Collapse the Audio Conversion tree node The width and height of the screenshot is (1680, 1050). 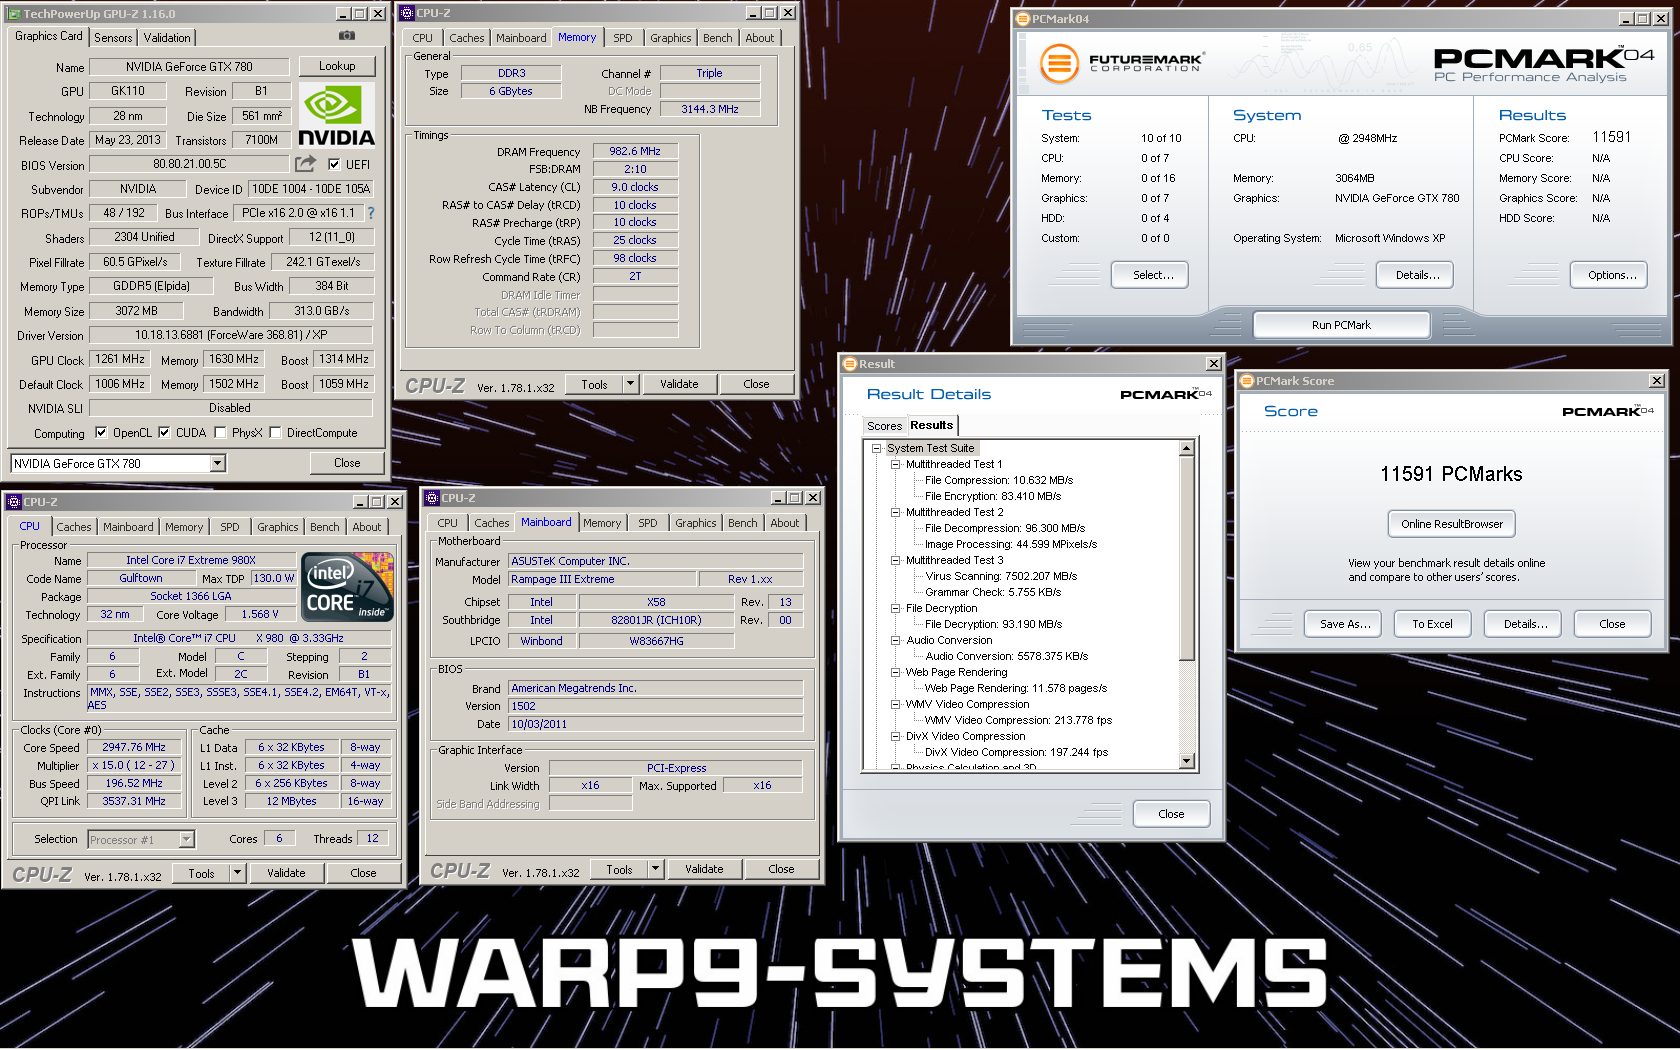[x=896, y=640]
